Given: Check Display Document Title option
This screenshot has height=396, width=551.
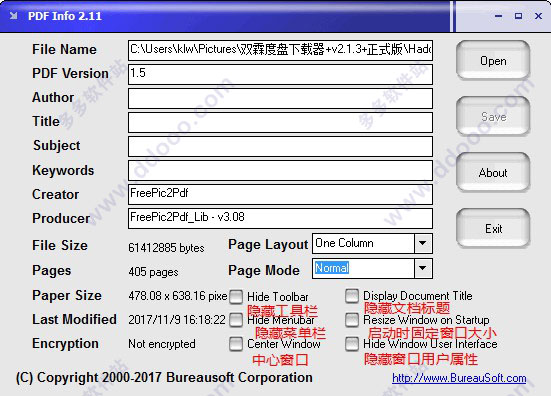Looking at the screenshot, I should [x=352, y=296].
